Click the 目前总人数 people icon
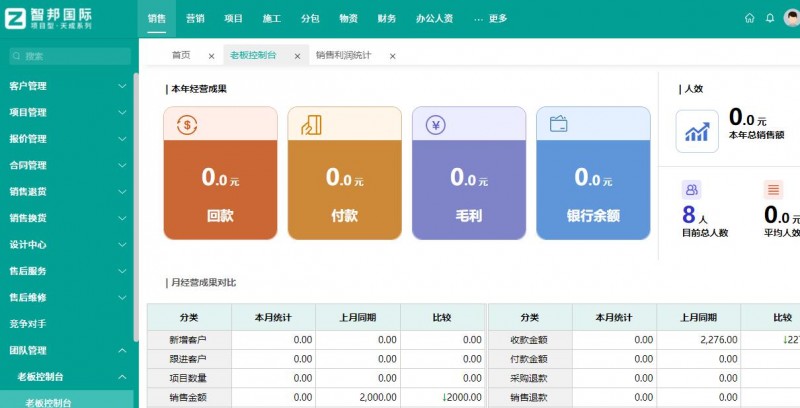The width and height of the screenshot is (800, 408). click(692, 190)
